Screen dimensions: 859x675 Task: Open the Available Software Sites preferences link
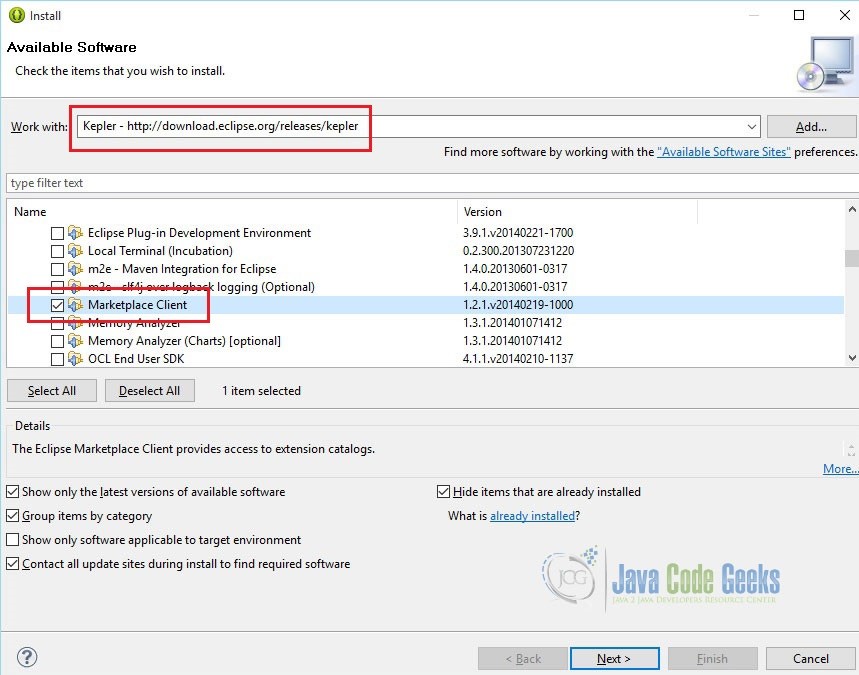coord(724,152)
